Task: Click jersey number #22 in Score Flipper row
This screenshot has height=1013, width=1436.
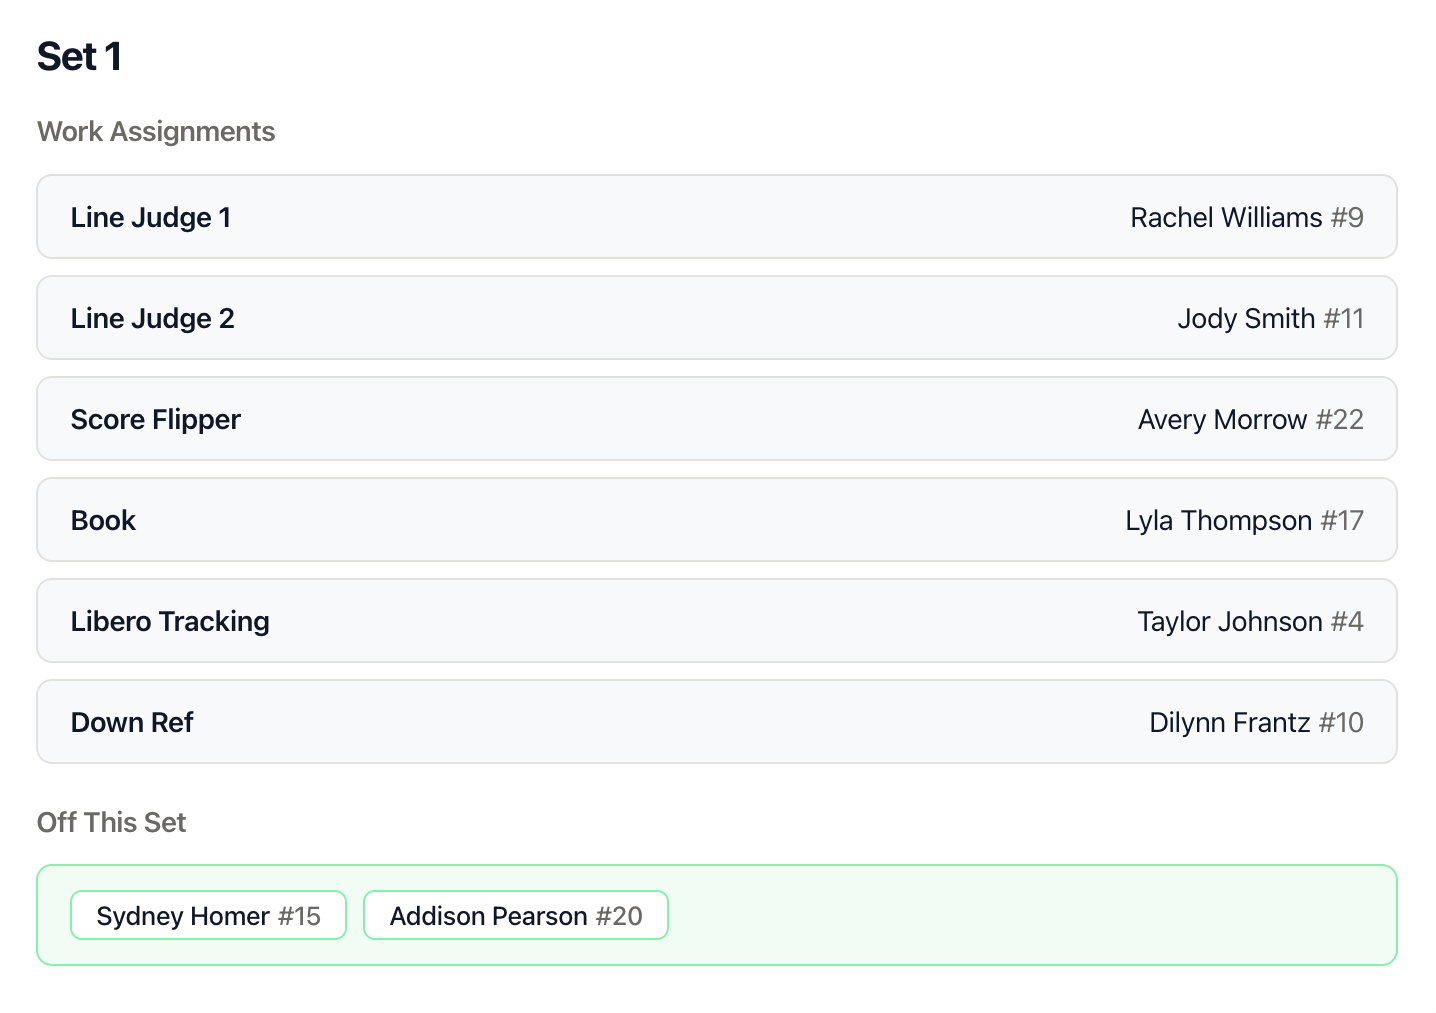Action: coord(1340,420)
